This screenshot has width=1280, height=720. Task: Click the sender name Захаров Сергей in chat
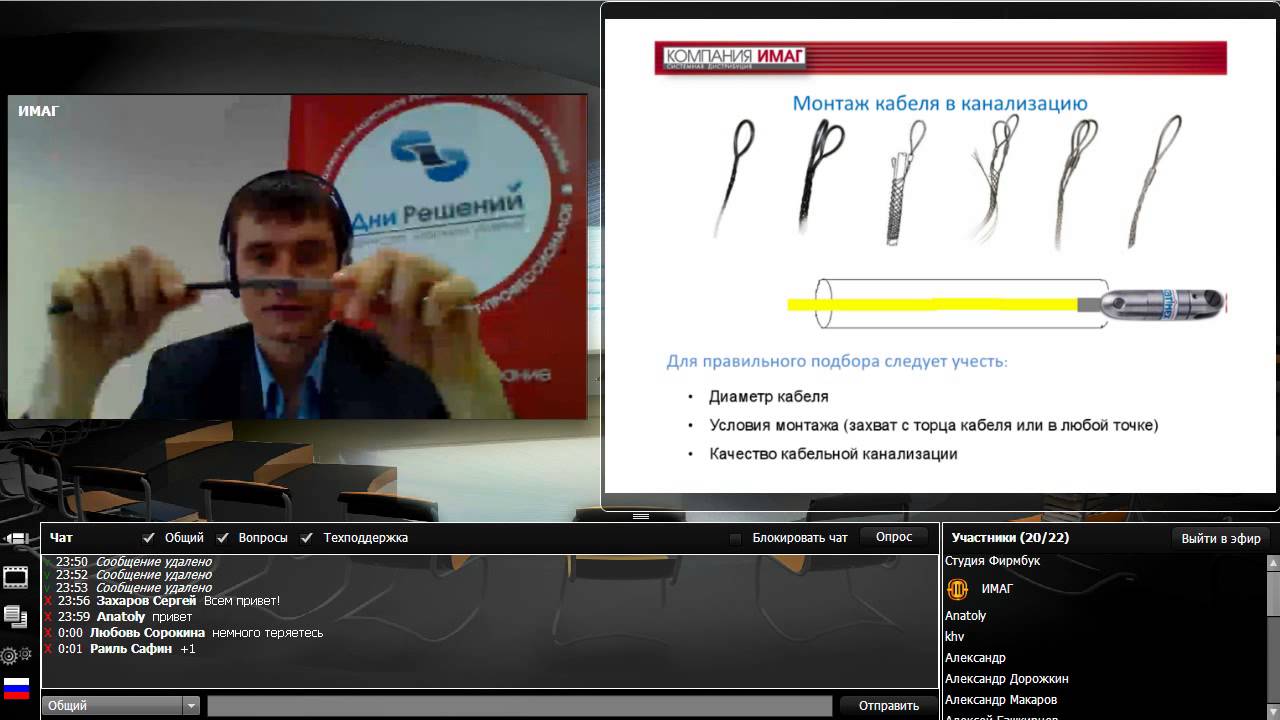tap(146, 601)
